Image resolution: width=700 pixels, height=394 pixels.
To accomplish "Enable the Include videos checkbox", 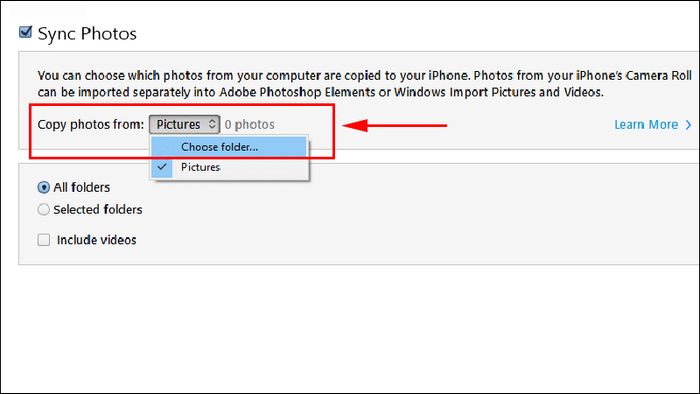I will point(43,240).
